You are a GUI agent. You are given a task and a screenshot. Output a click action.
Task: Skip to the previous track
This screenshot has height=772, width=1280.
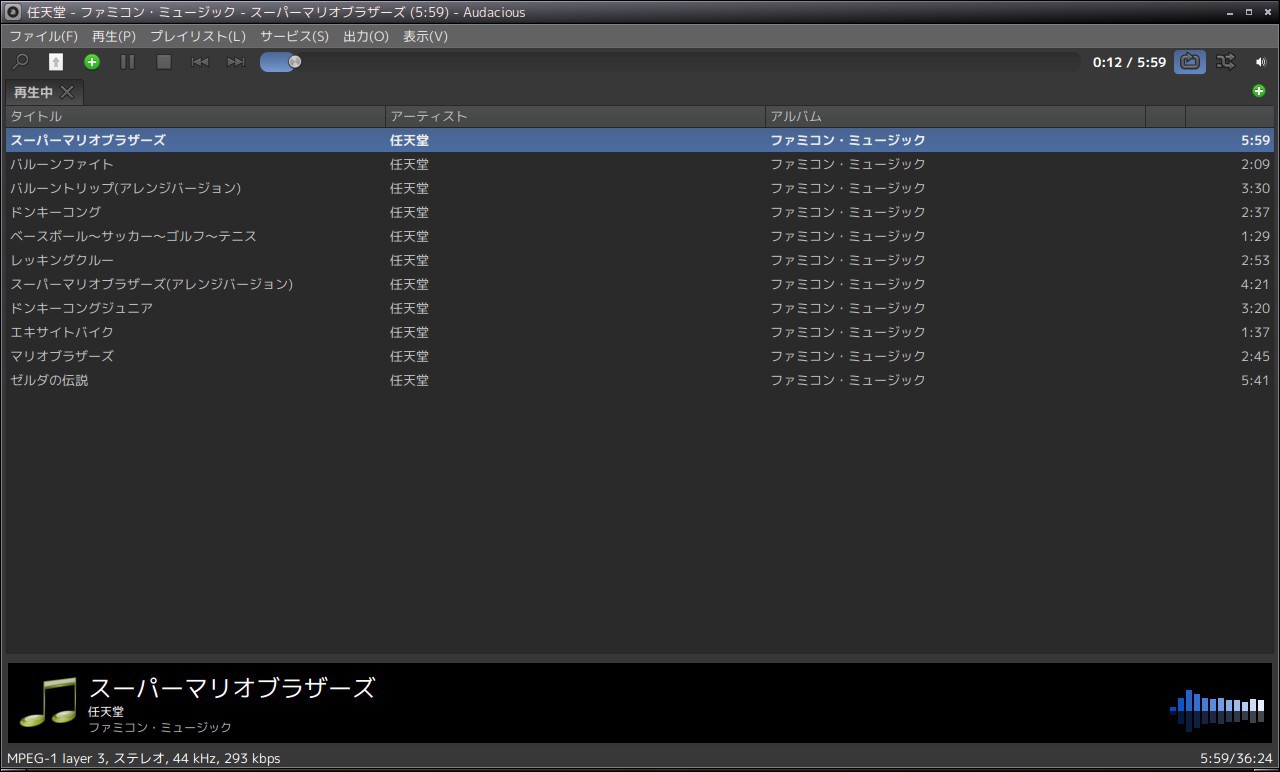coord(200,62)
